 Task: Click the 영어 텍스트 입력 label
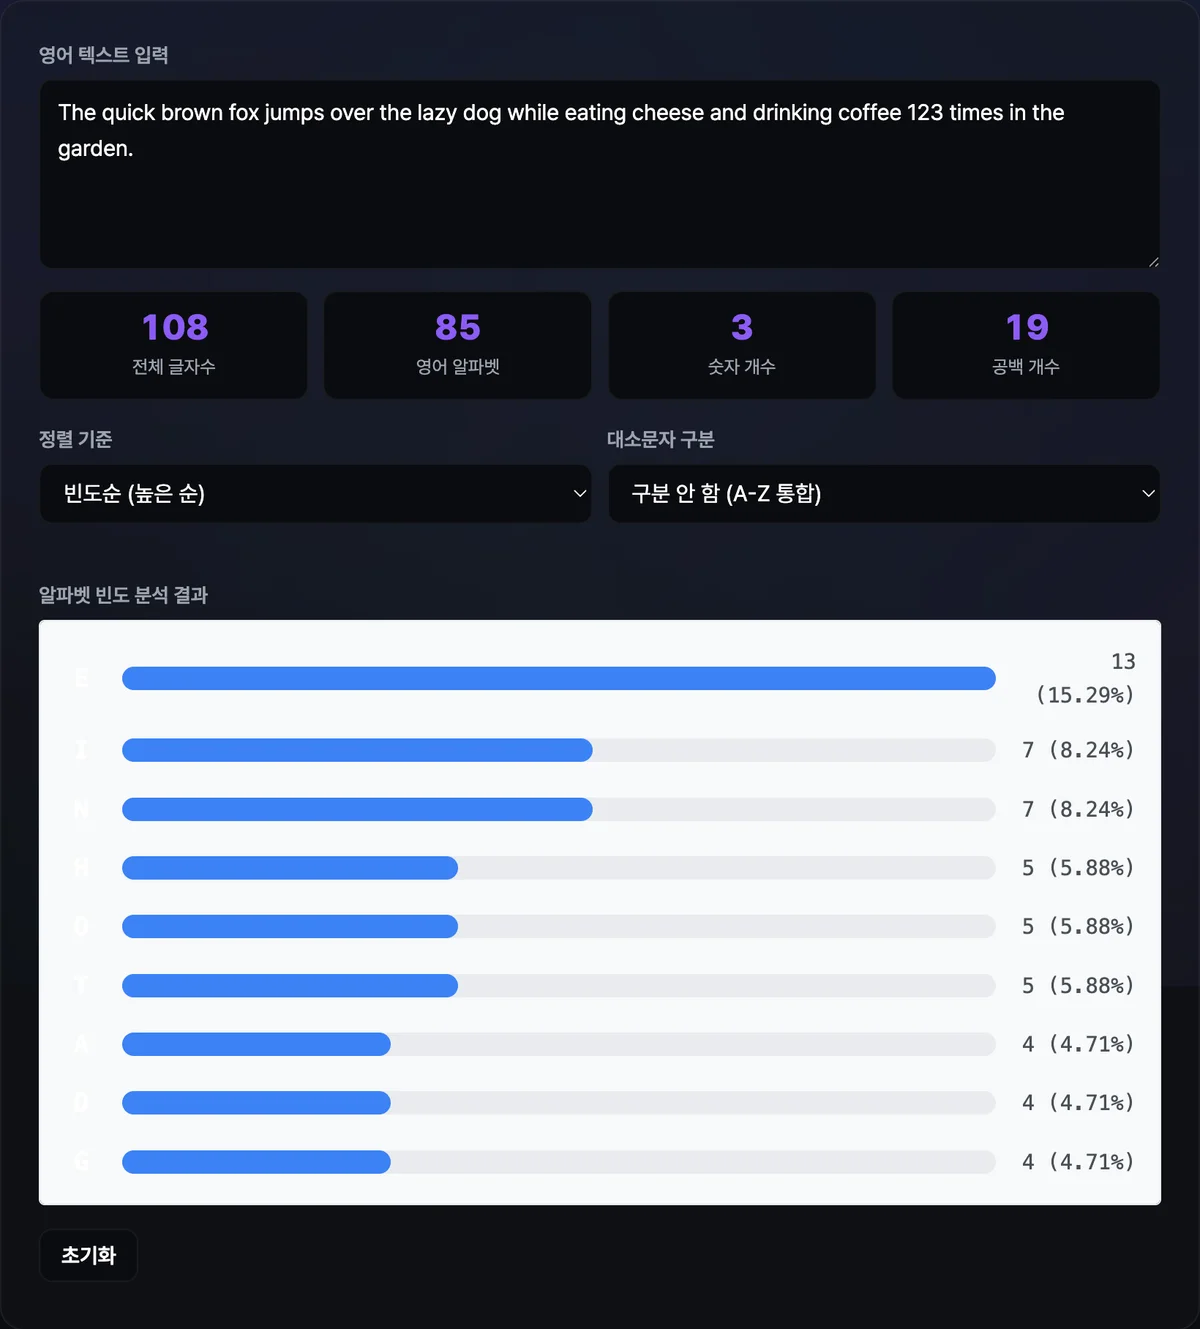103,55
